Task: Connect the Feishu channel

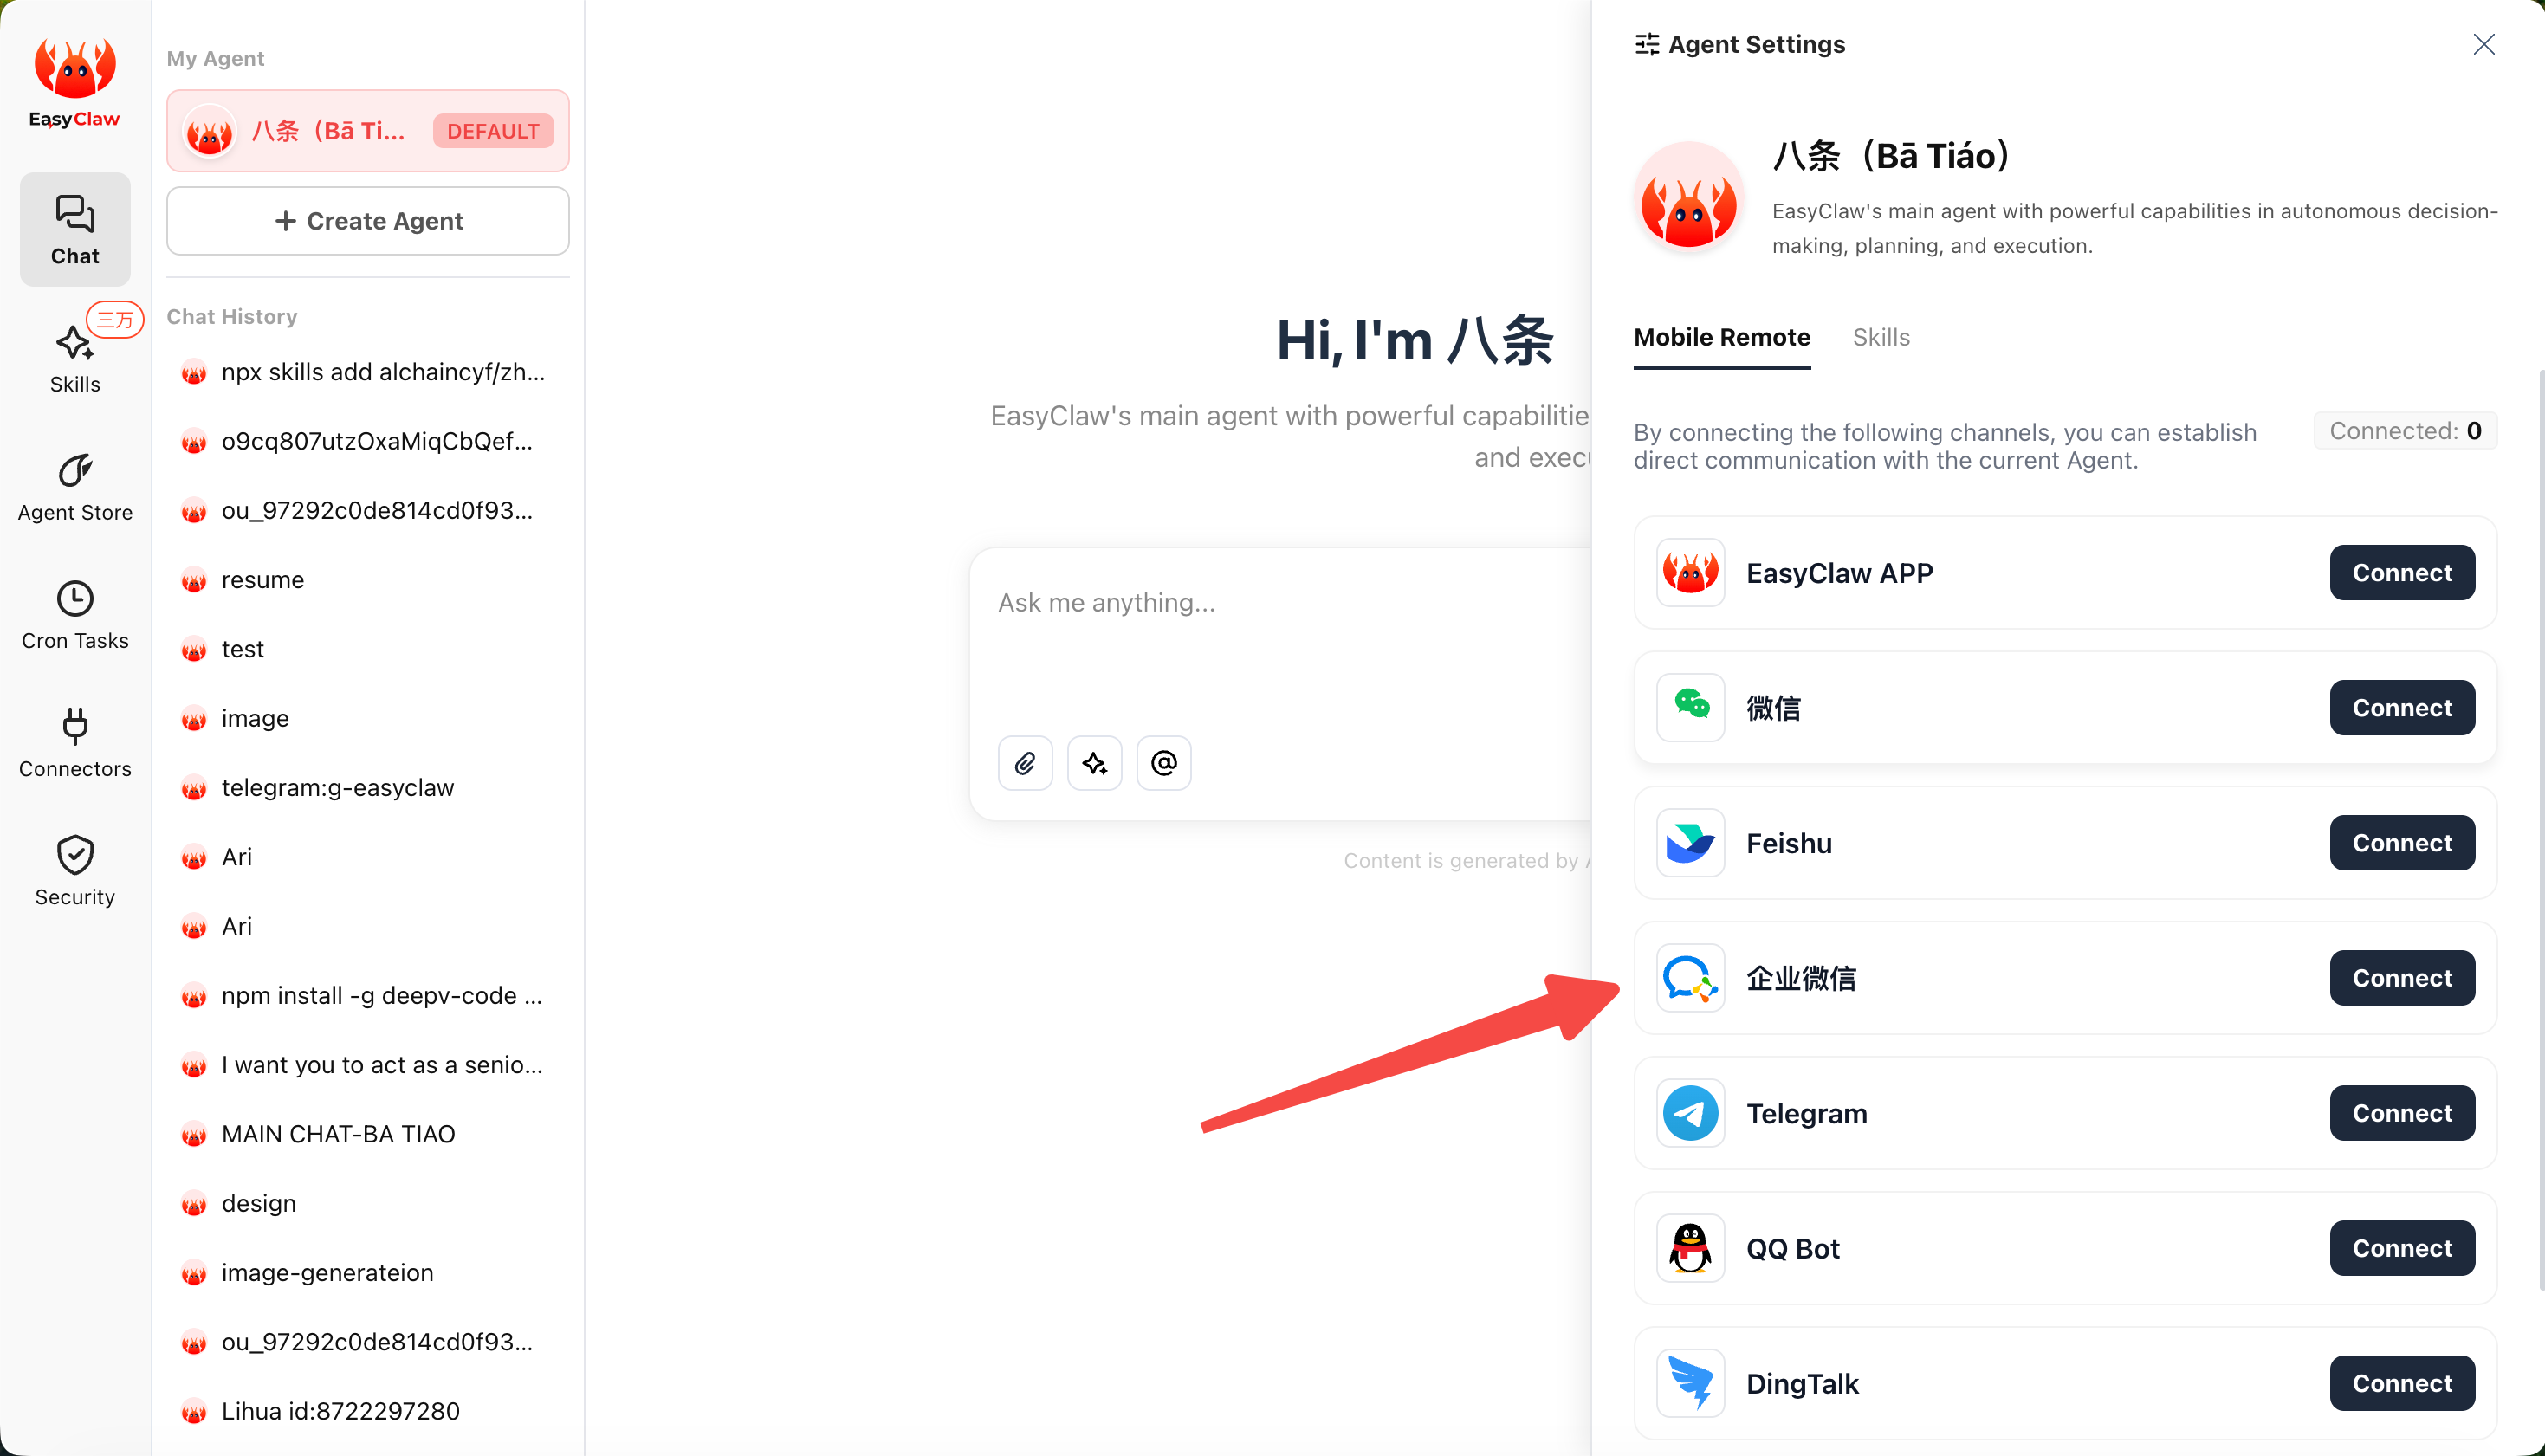Action: 2402,843
